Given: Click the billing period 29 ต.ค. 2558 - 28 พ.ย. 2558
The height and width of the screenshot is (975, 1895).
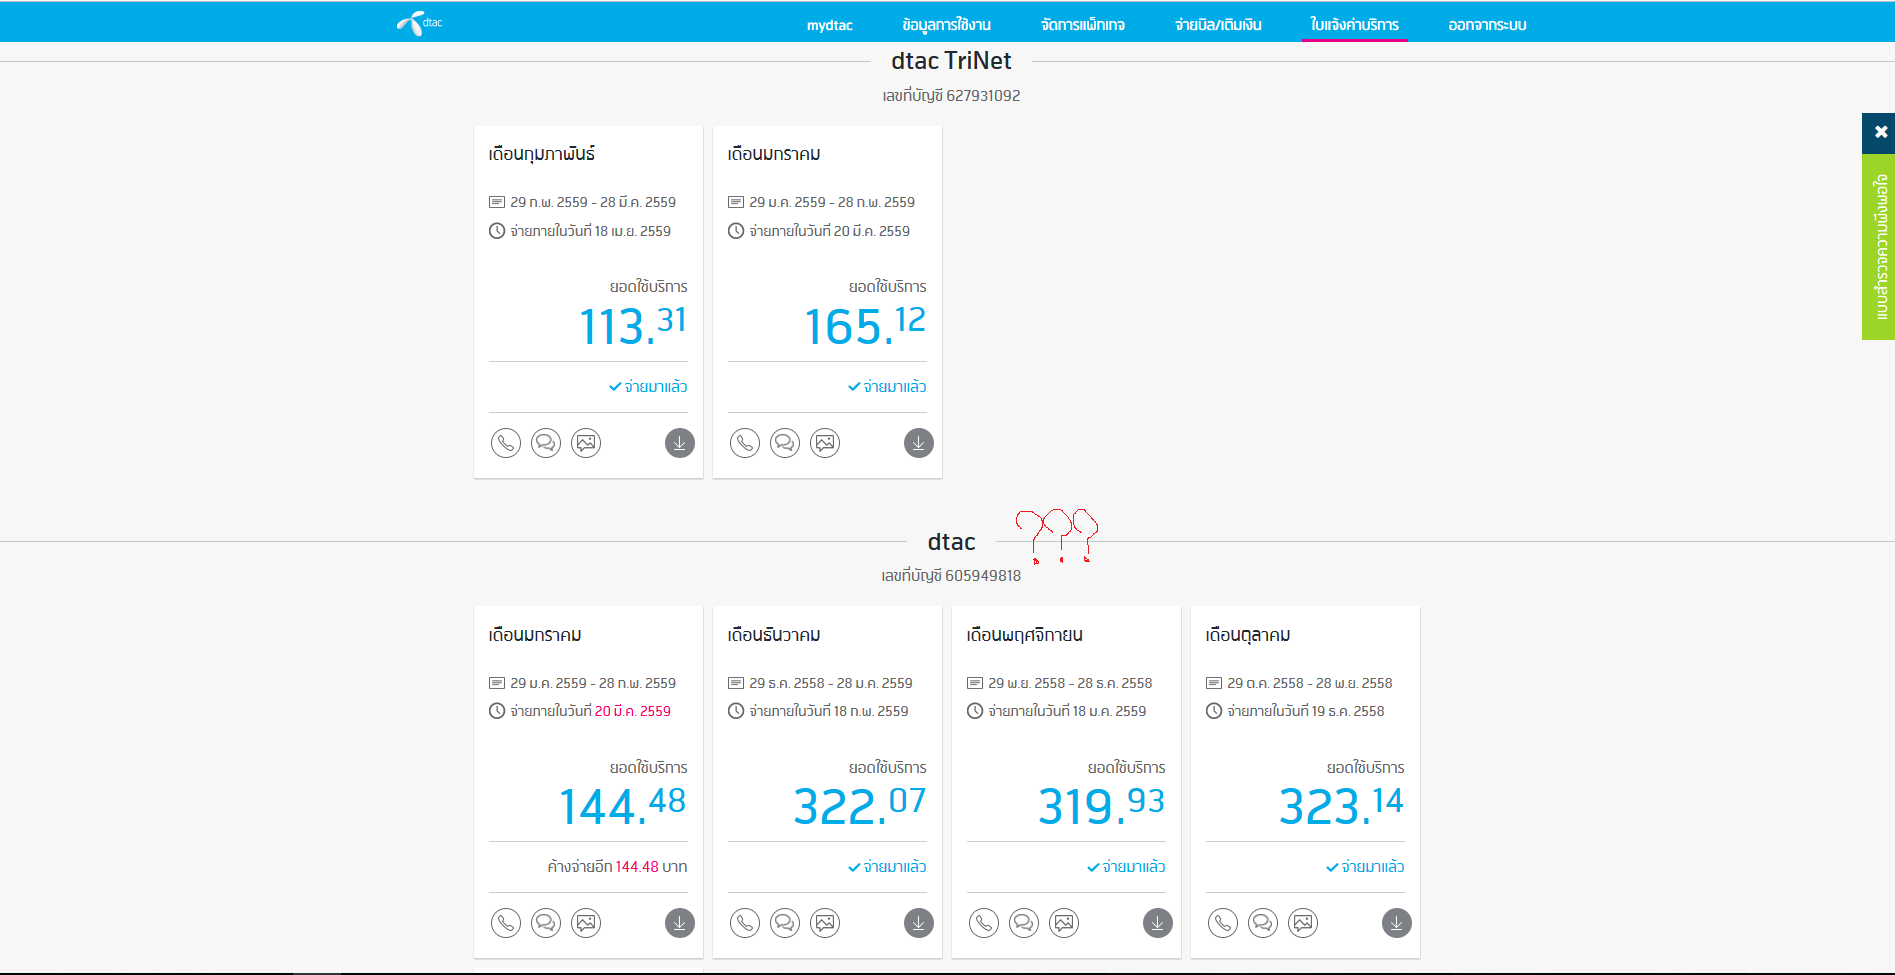Looking at the screenshot, I should point(1310,683).
